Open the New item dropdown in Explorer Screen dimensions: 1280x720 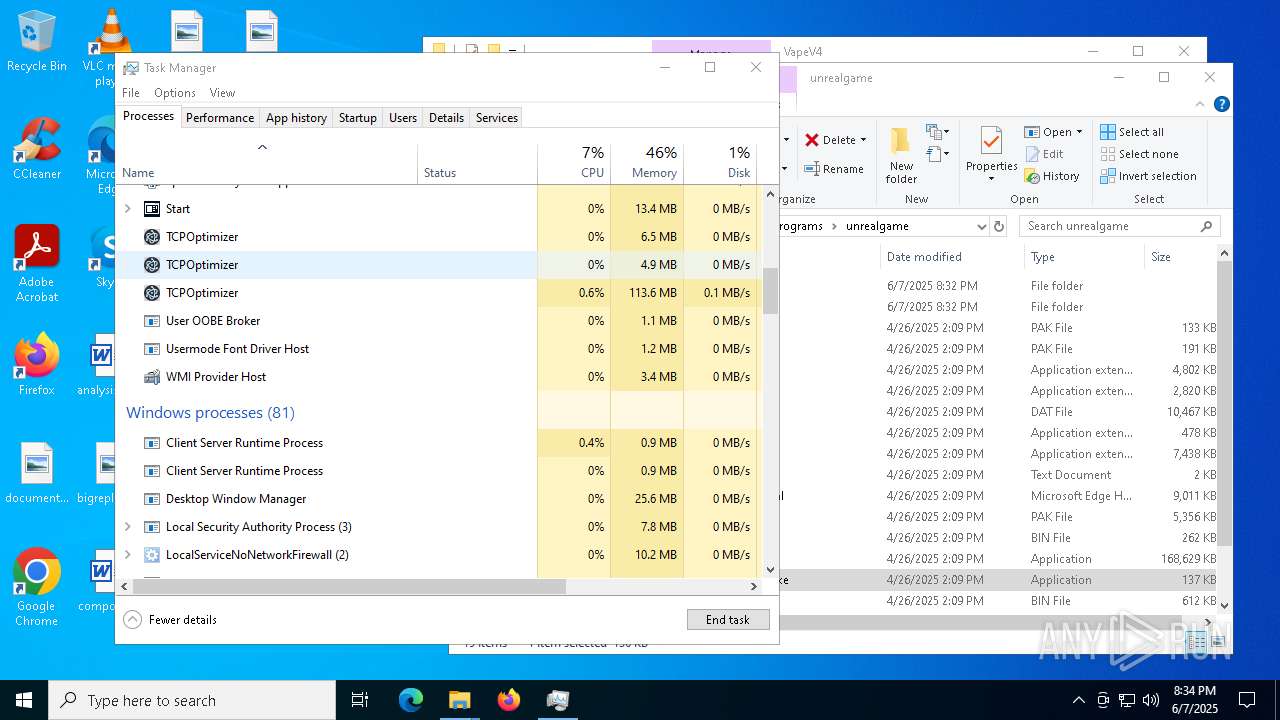pyautogui.click(x=937, y=132)
